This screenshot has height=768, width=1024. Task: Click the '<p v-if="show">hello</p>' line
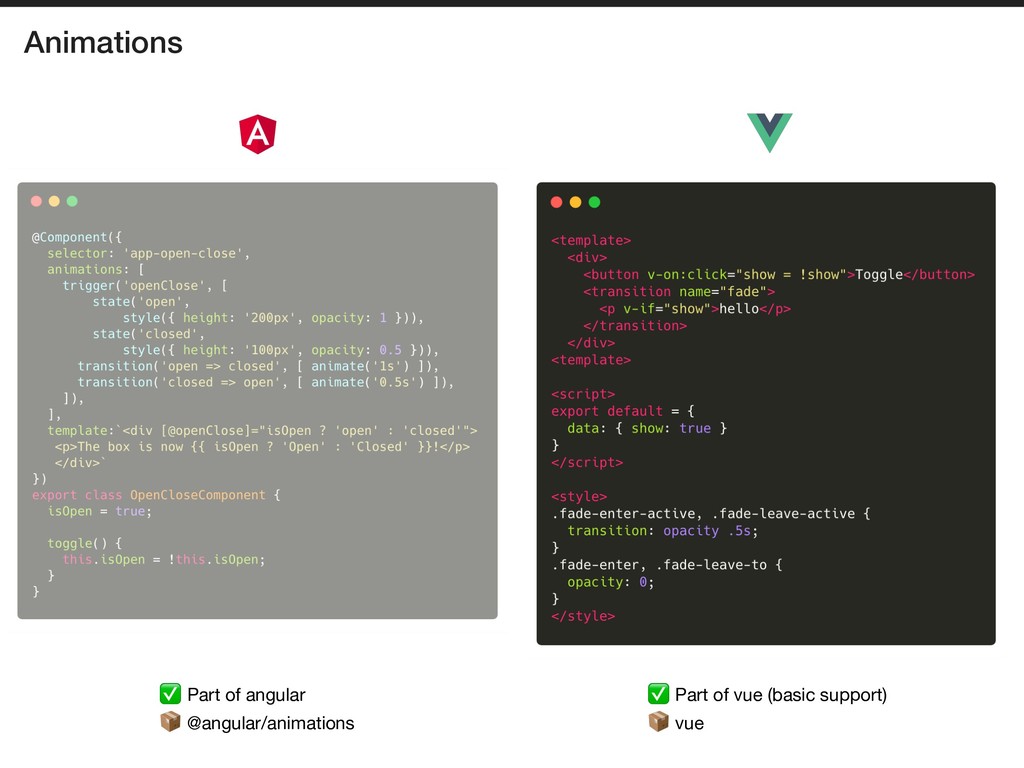695,308
